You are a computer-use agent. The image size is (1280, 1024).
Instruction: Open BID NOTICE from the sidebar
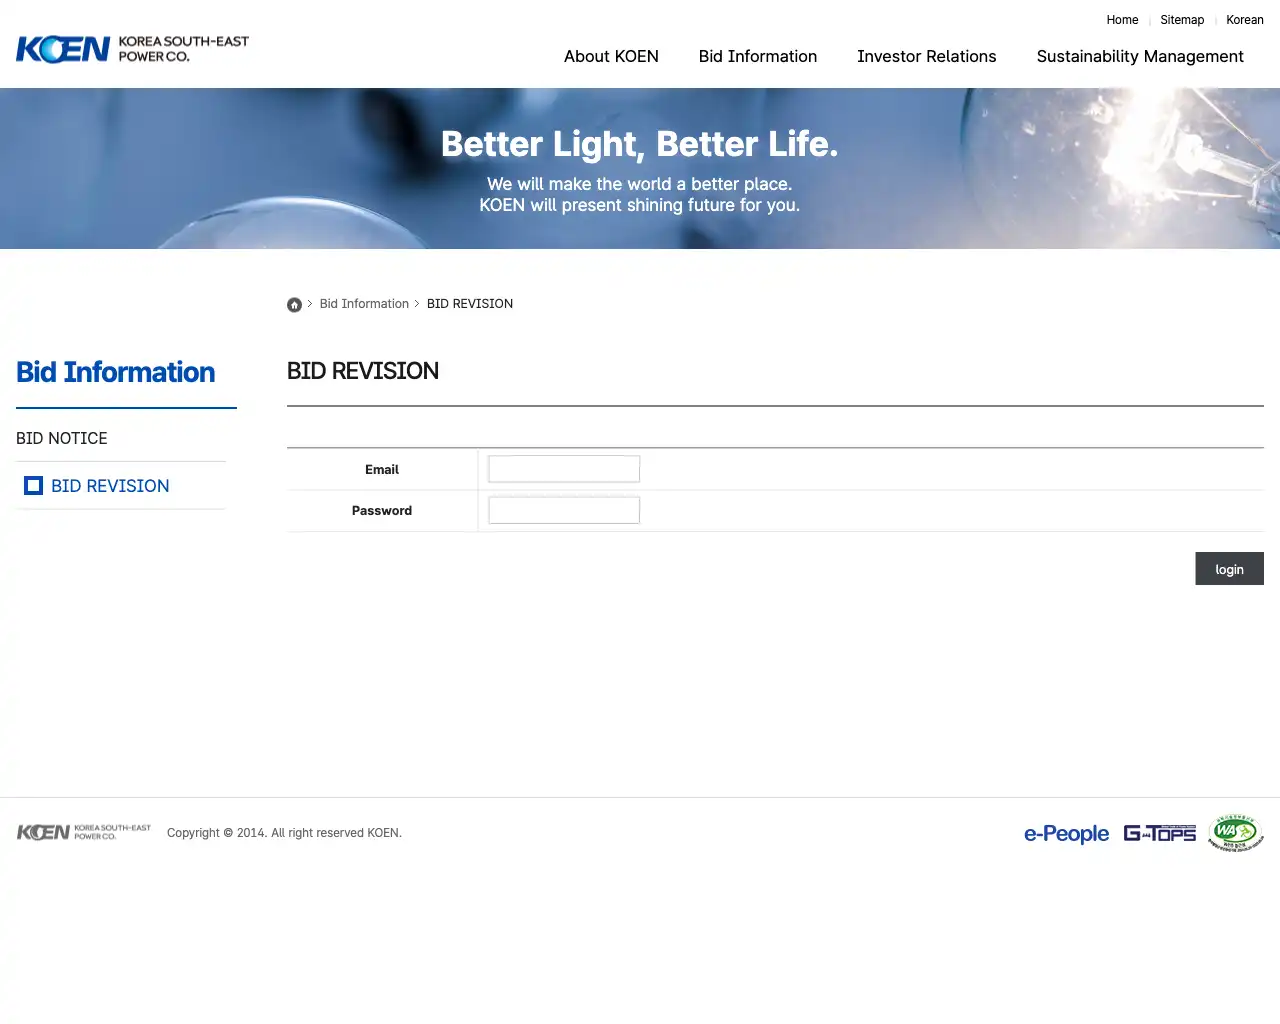(61, 438)
